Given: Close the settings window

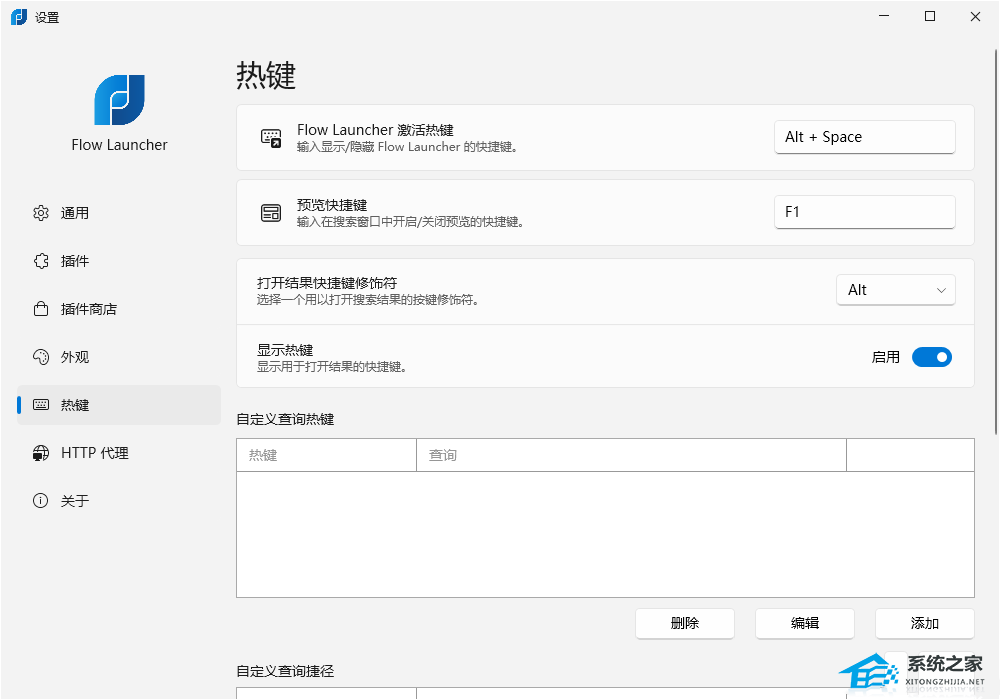Looking at the screenshot, I should (975, 17).
